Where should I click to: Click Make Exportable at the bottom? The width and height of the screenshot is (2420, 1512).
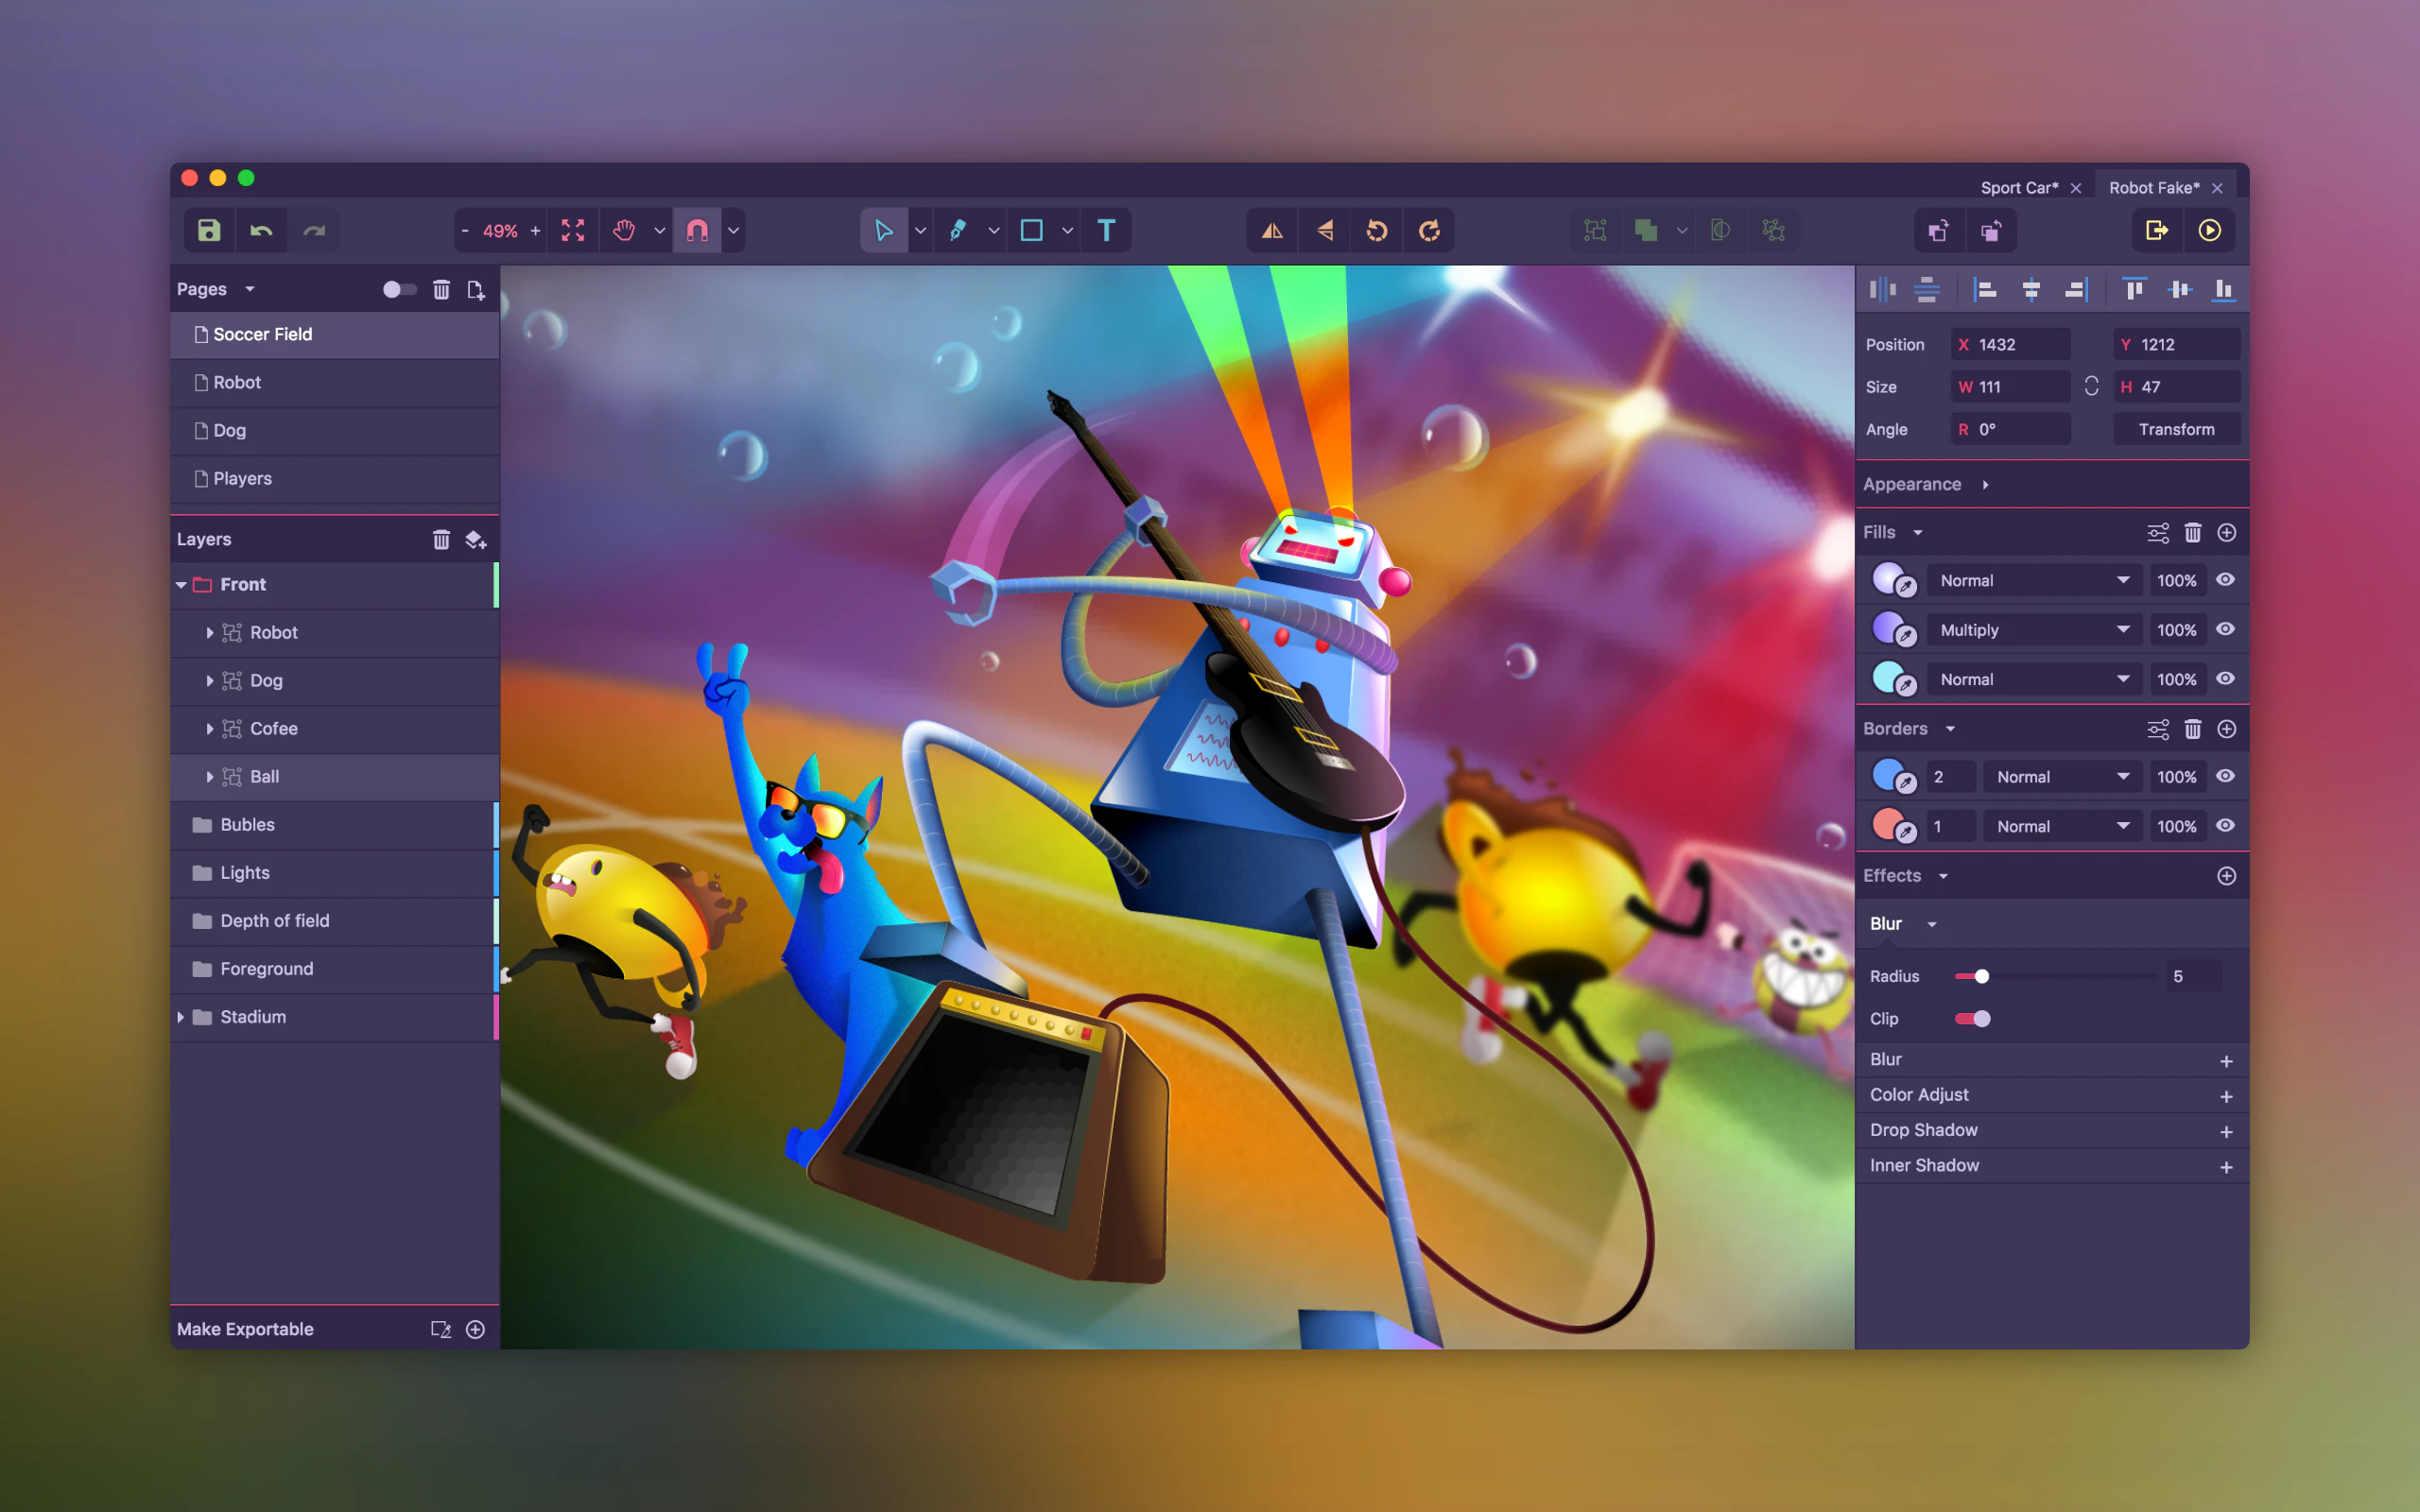[244, 1329]
